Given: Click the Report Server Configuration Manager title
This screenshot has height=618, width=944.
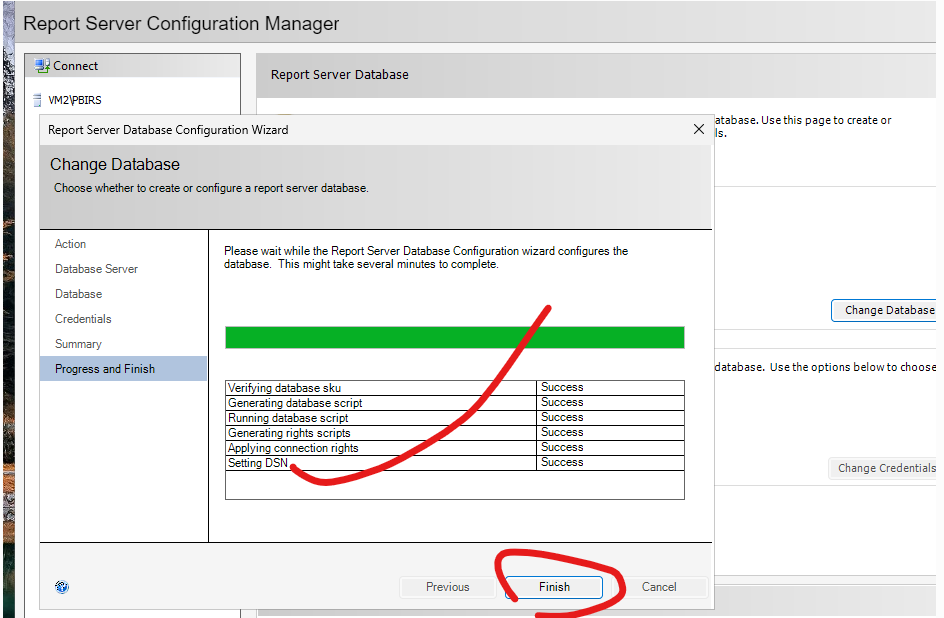Looking at the screenshot, I should click(x=181, y=23).
